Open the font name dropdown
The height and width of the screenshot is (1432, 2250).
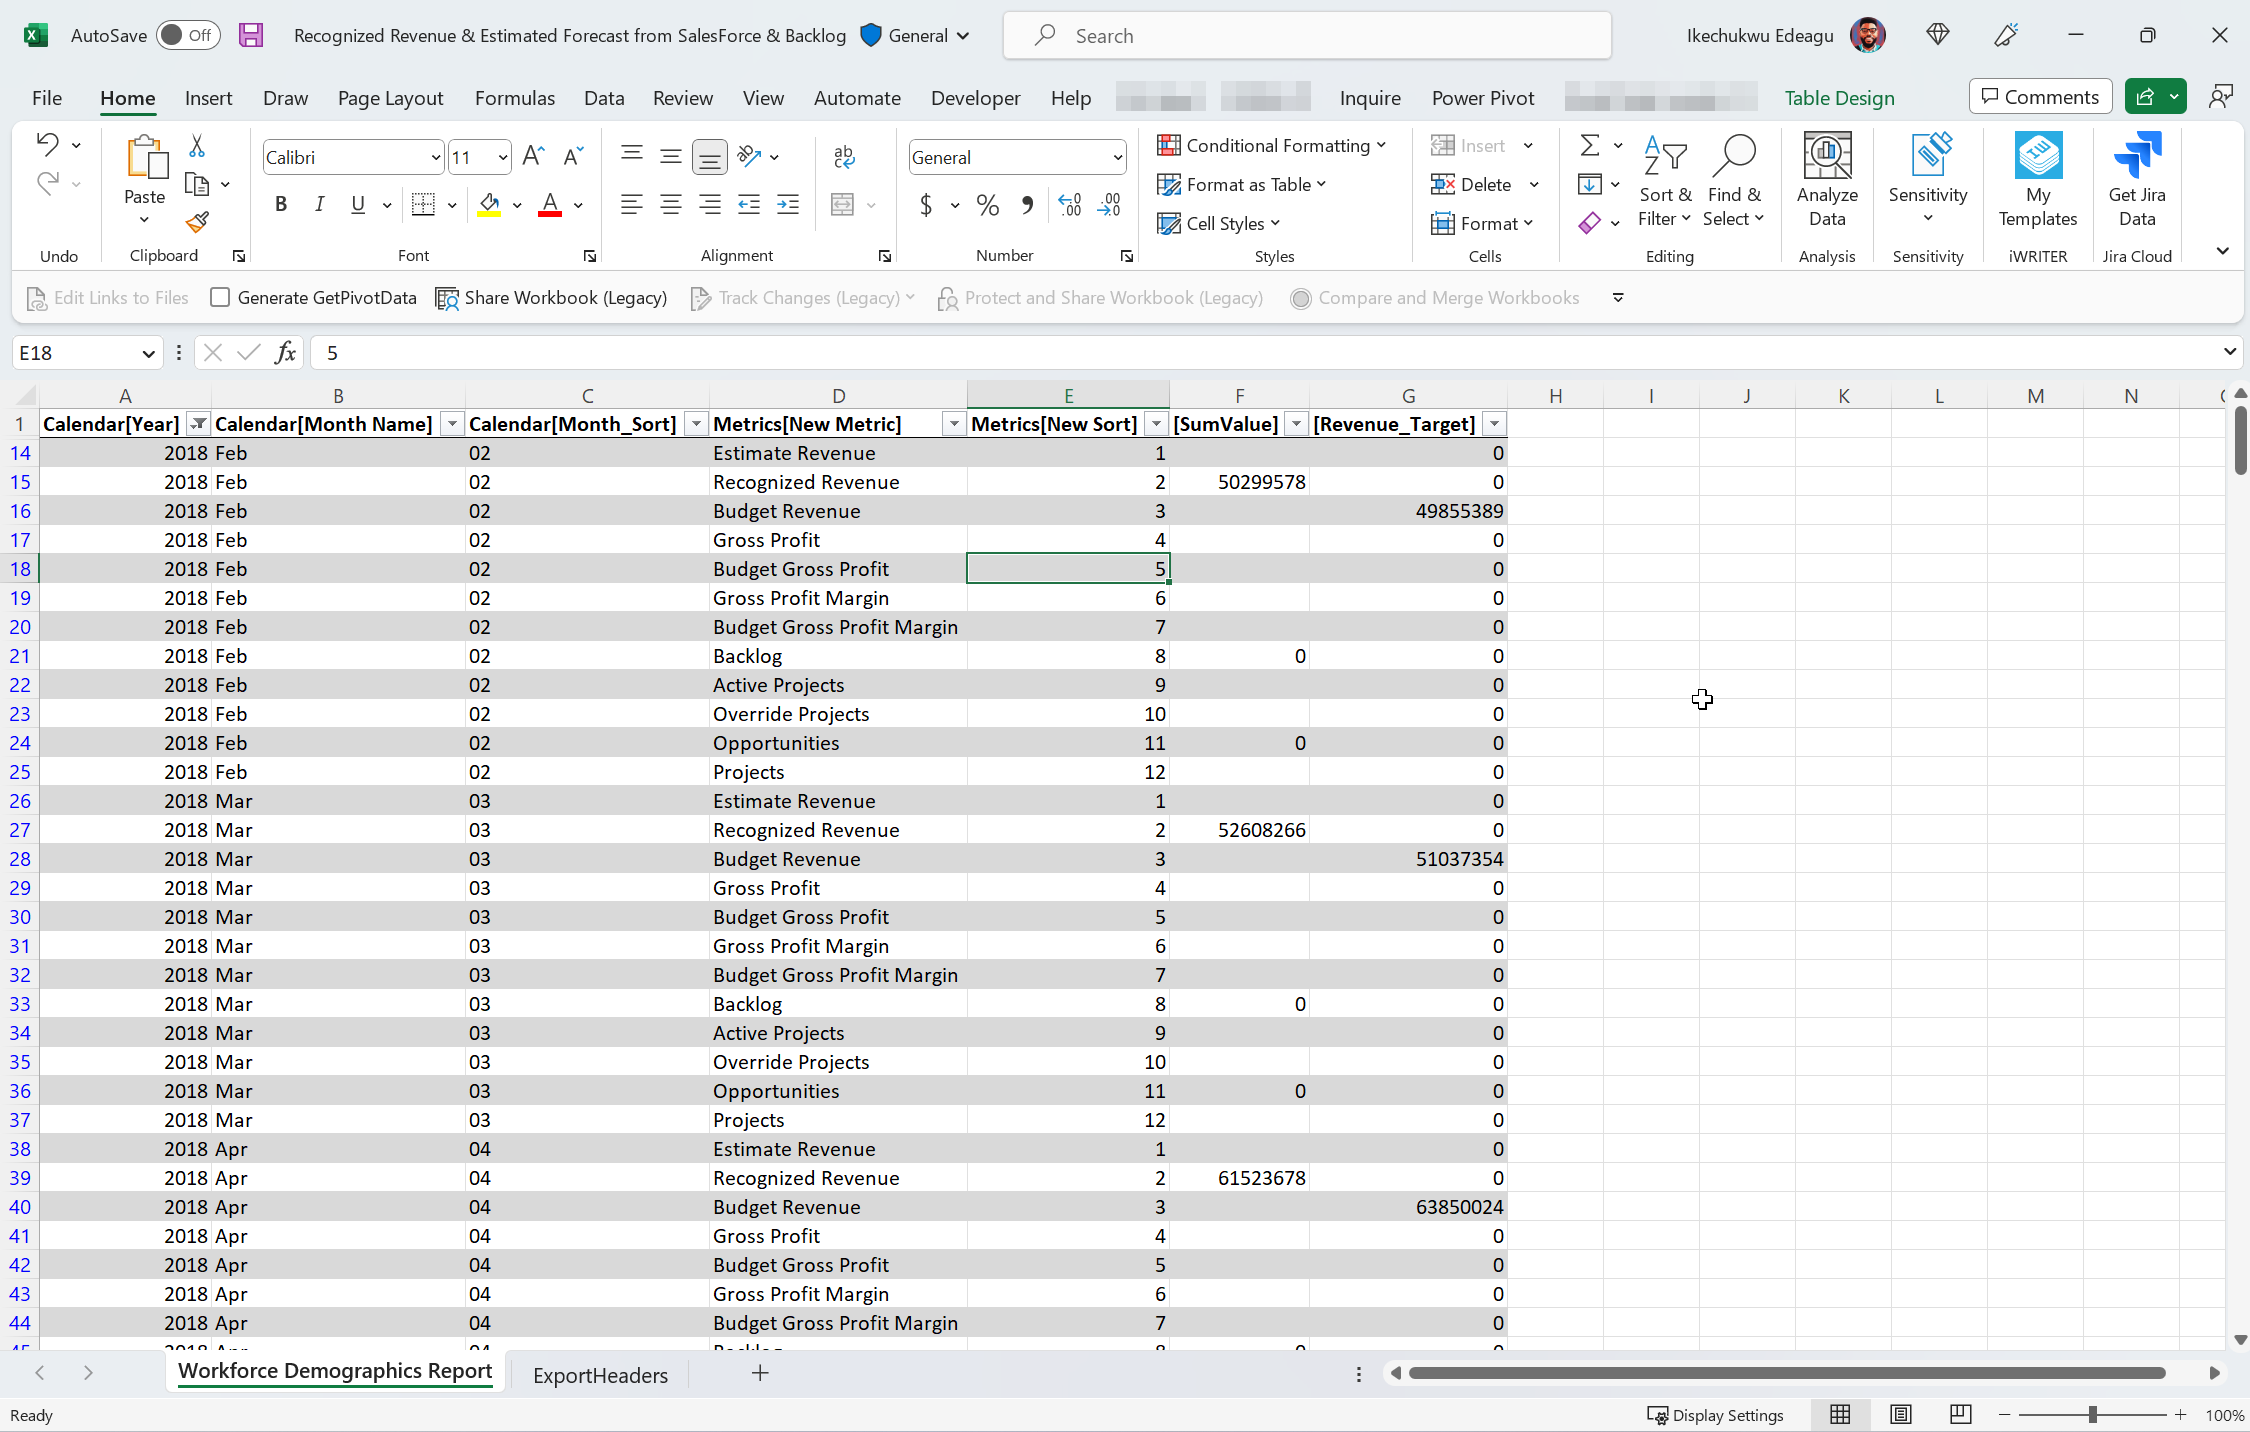436,157
